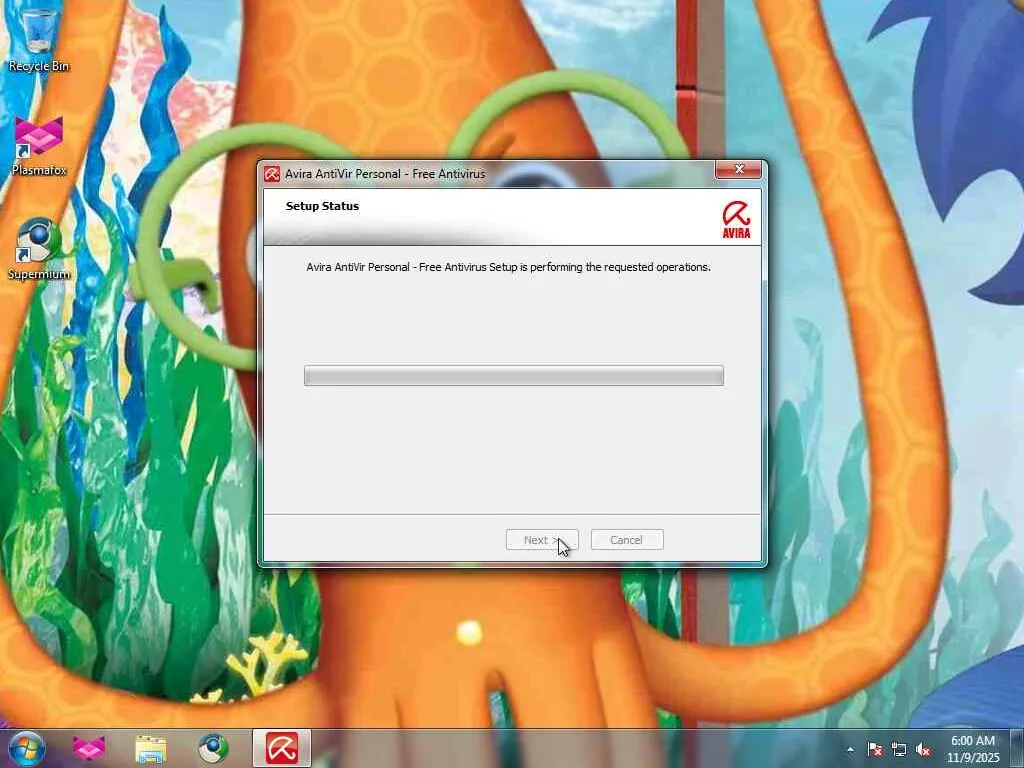Image resolution: width=1024 pixels, height=768 pixels.
Task: Open volume mixer muted speaker icon
Action: coord(923,750)
